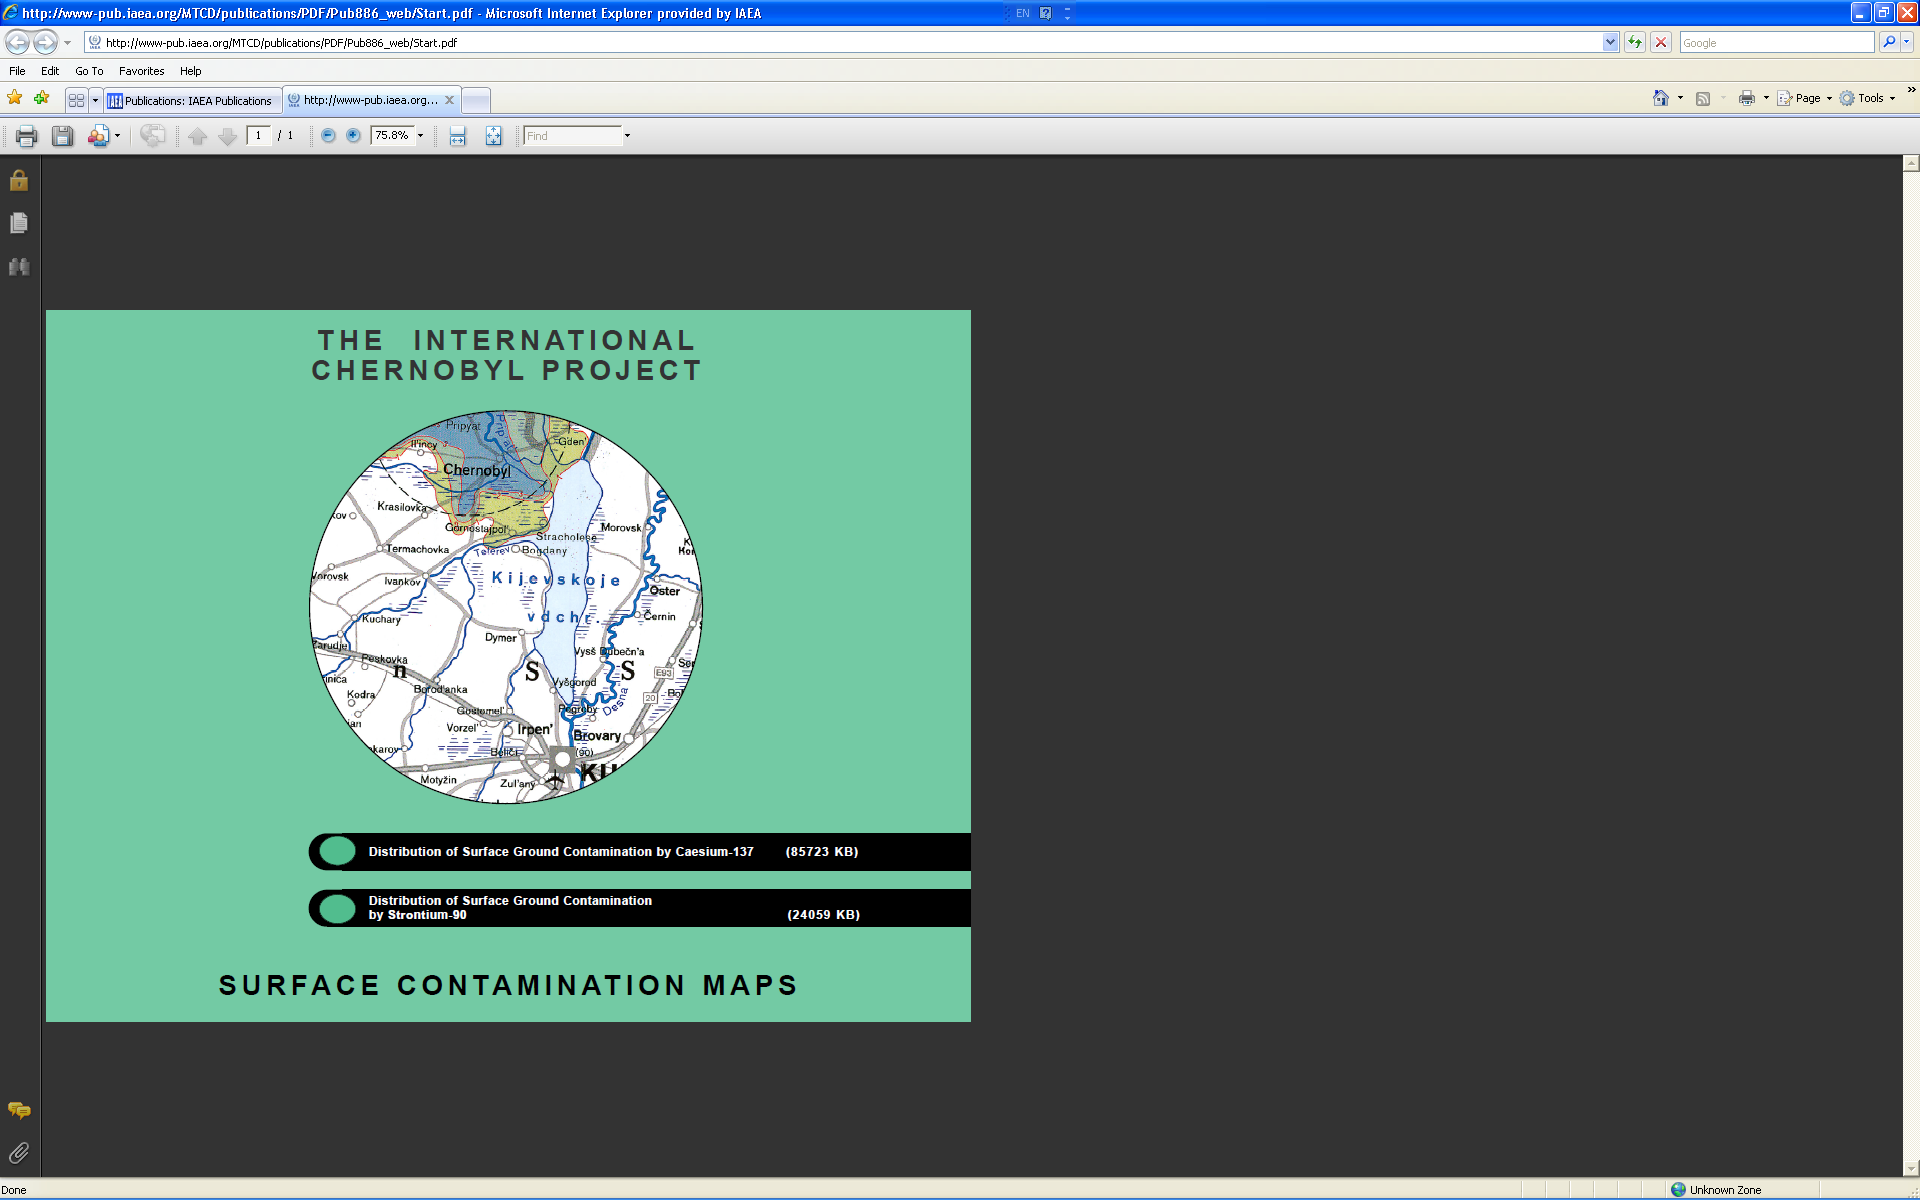Open Page menu dropdown
The height and width of the screenshot is (1200, 1920).
point(1805,98)
